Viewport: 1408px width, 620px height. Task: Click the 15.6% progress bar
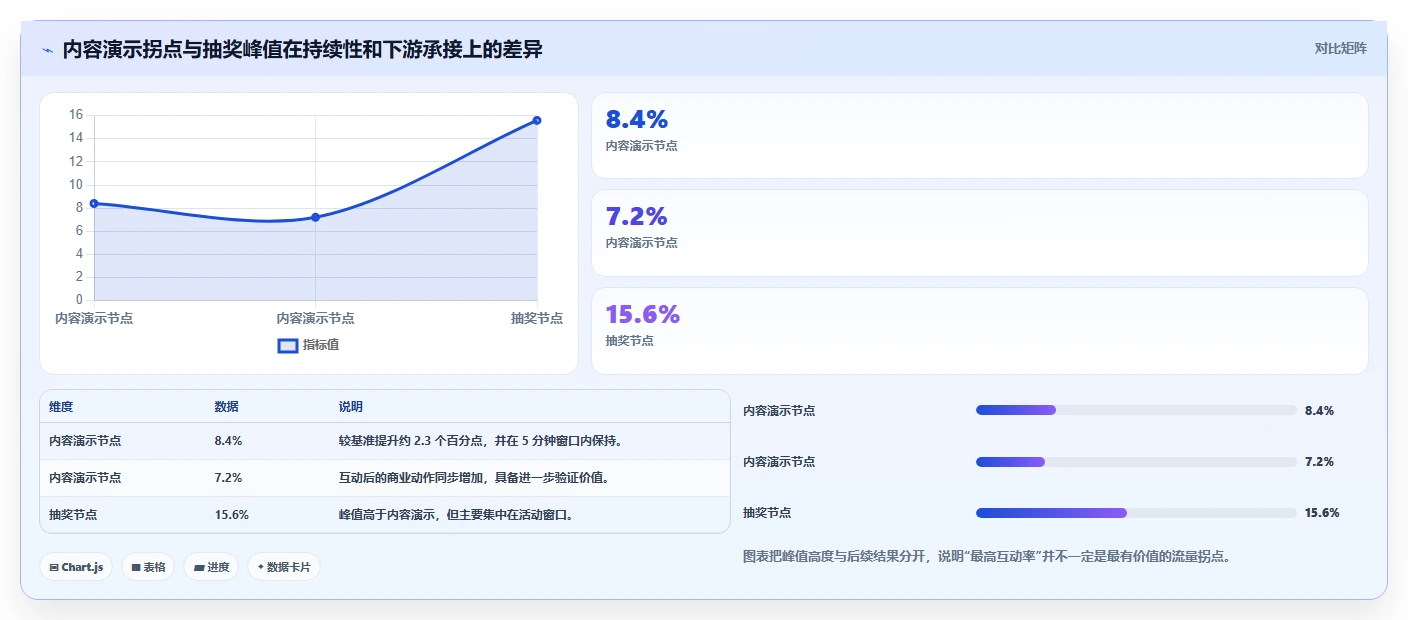(1136, 513)
